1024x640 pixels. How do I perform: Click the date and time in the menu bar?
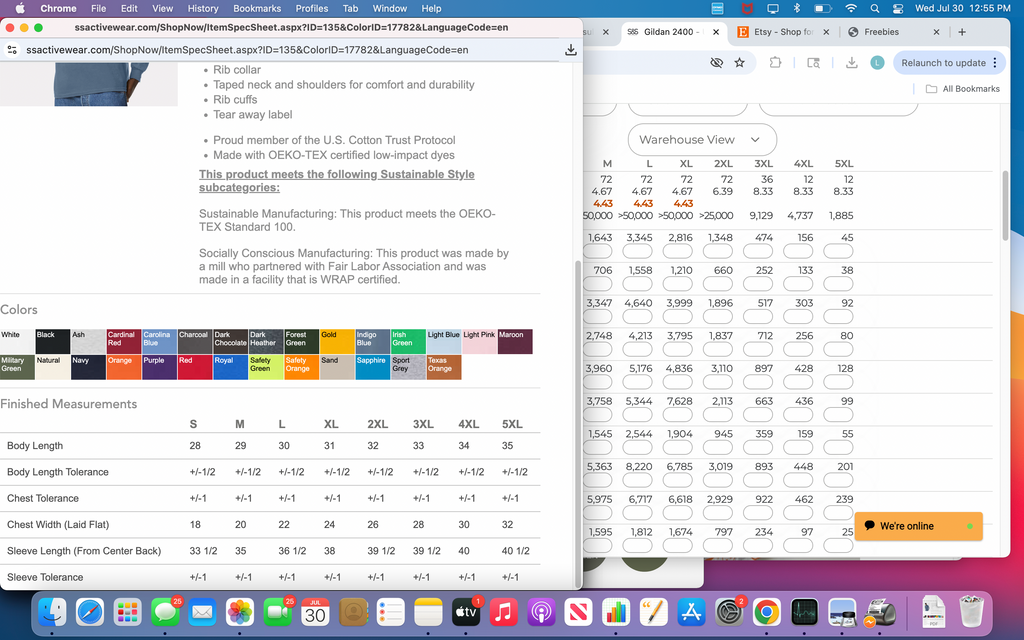963,8
